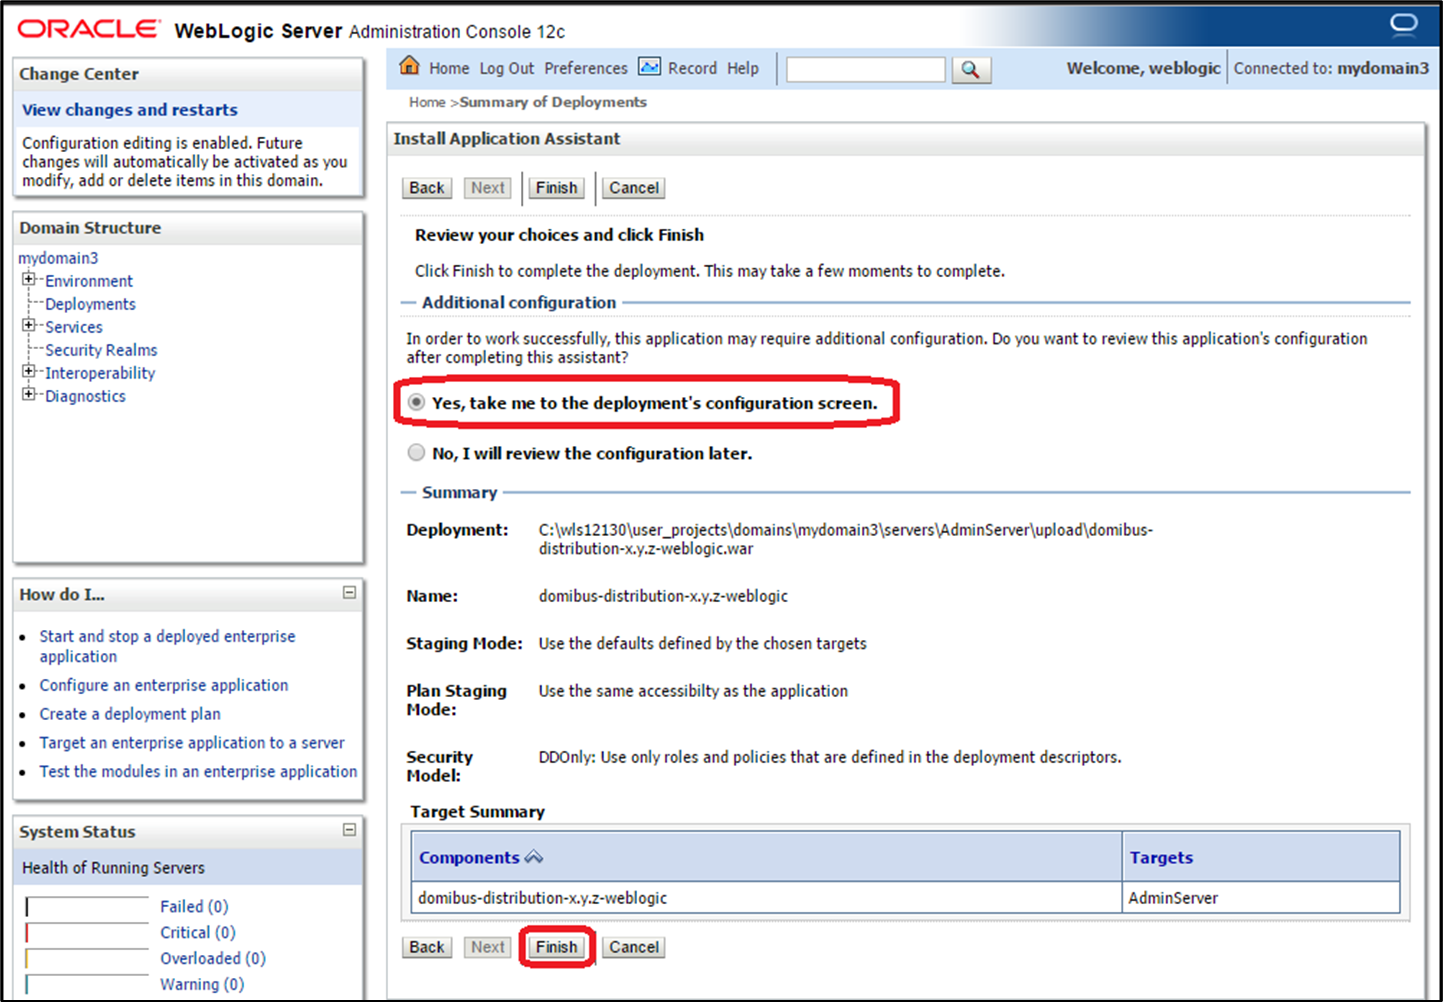Viewport: 1443px width, 1002px height.
Task: Expand the Services tree node
Action: 29,325
